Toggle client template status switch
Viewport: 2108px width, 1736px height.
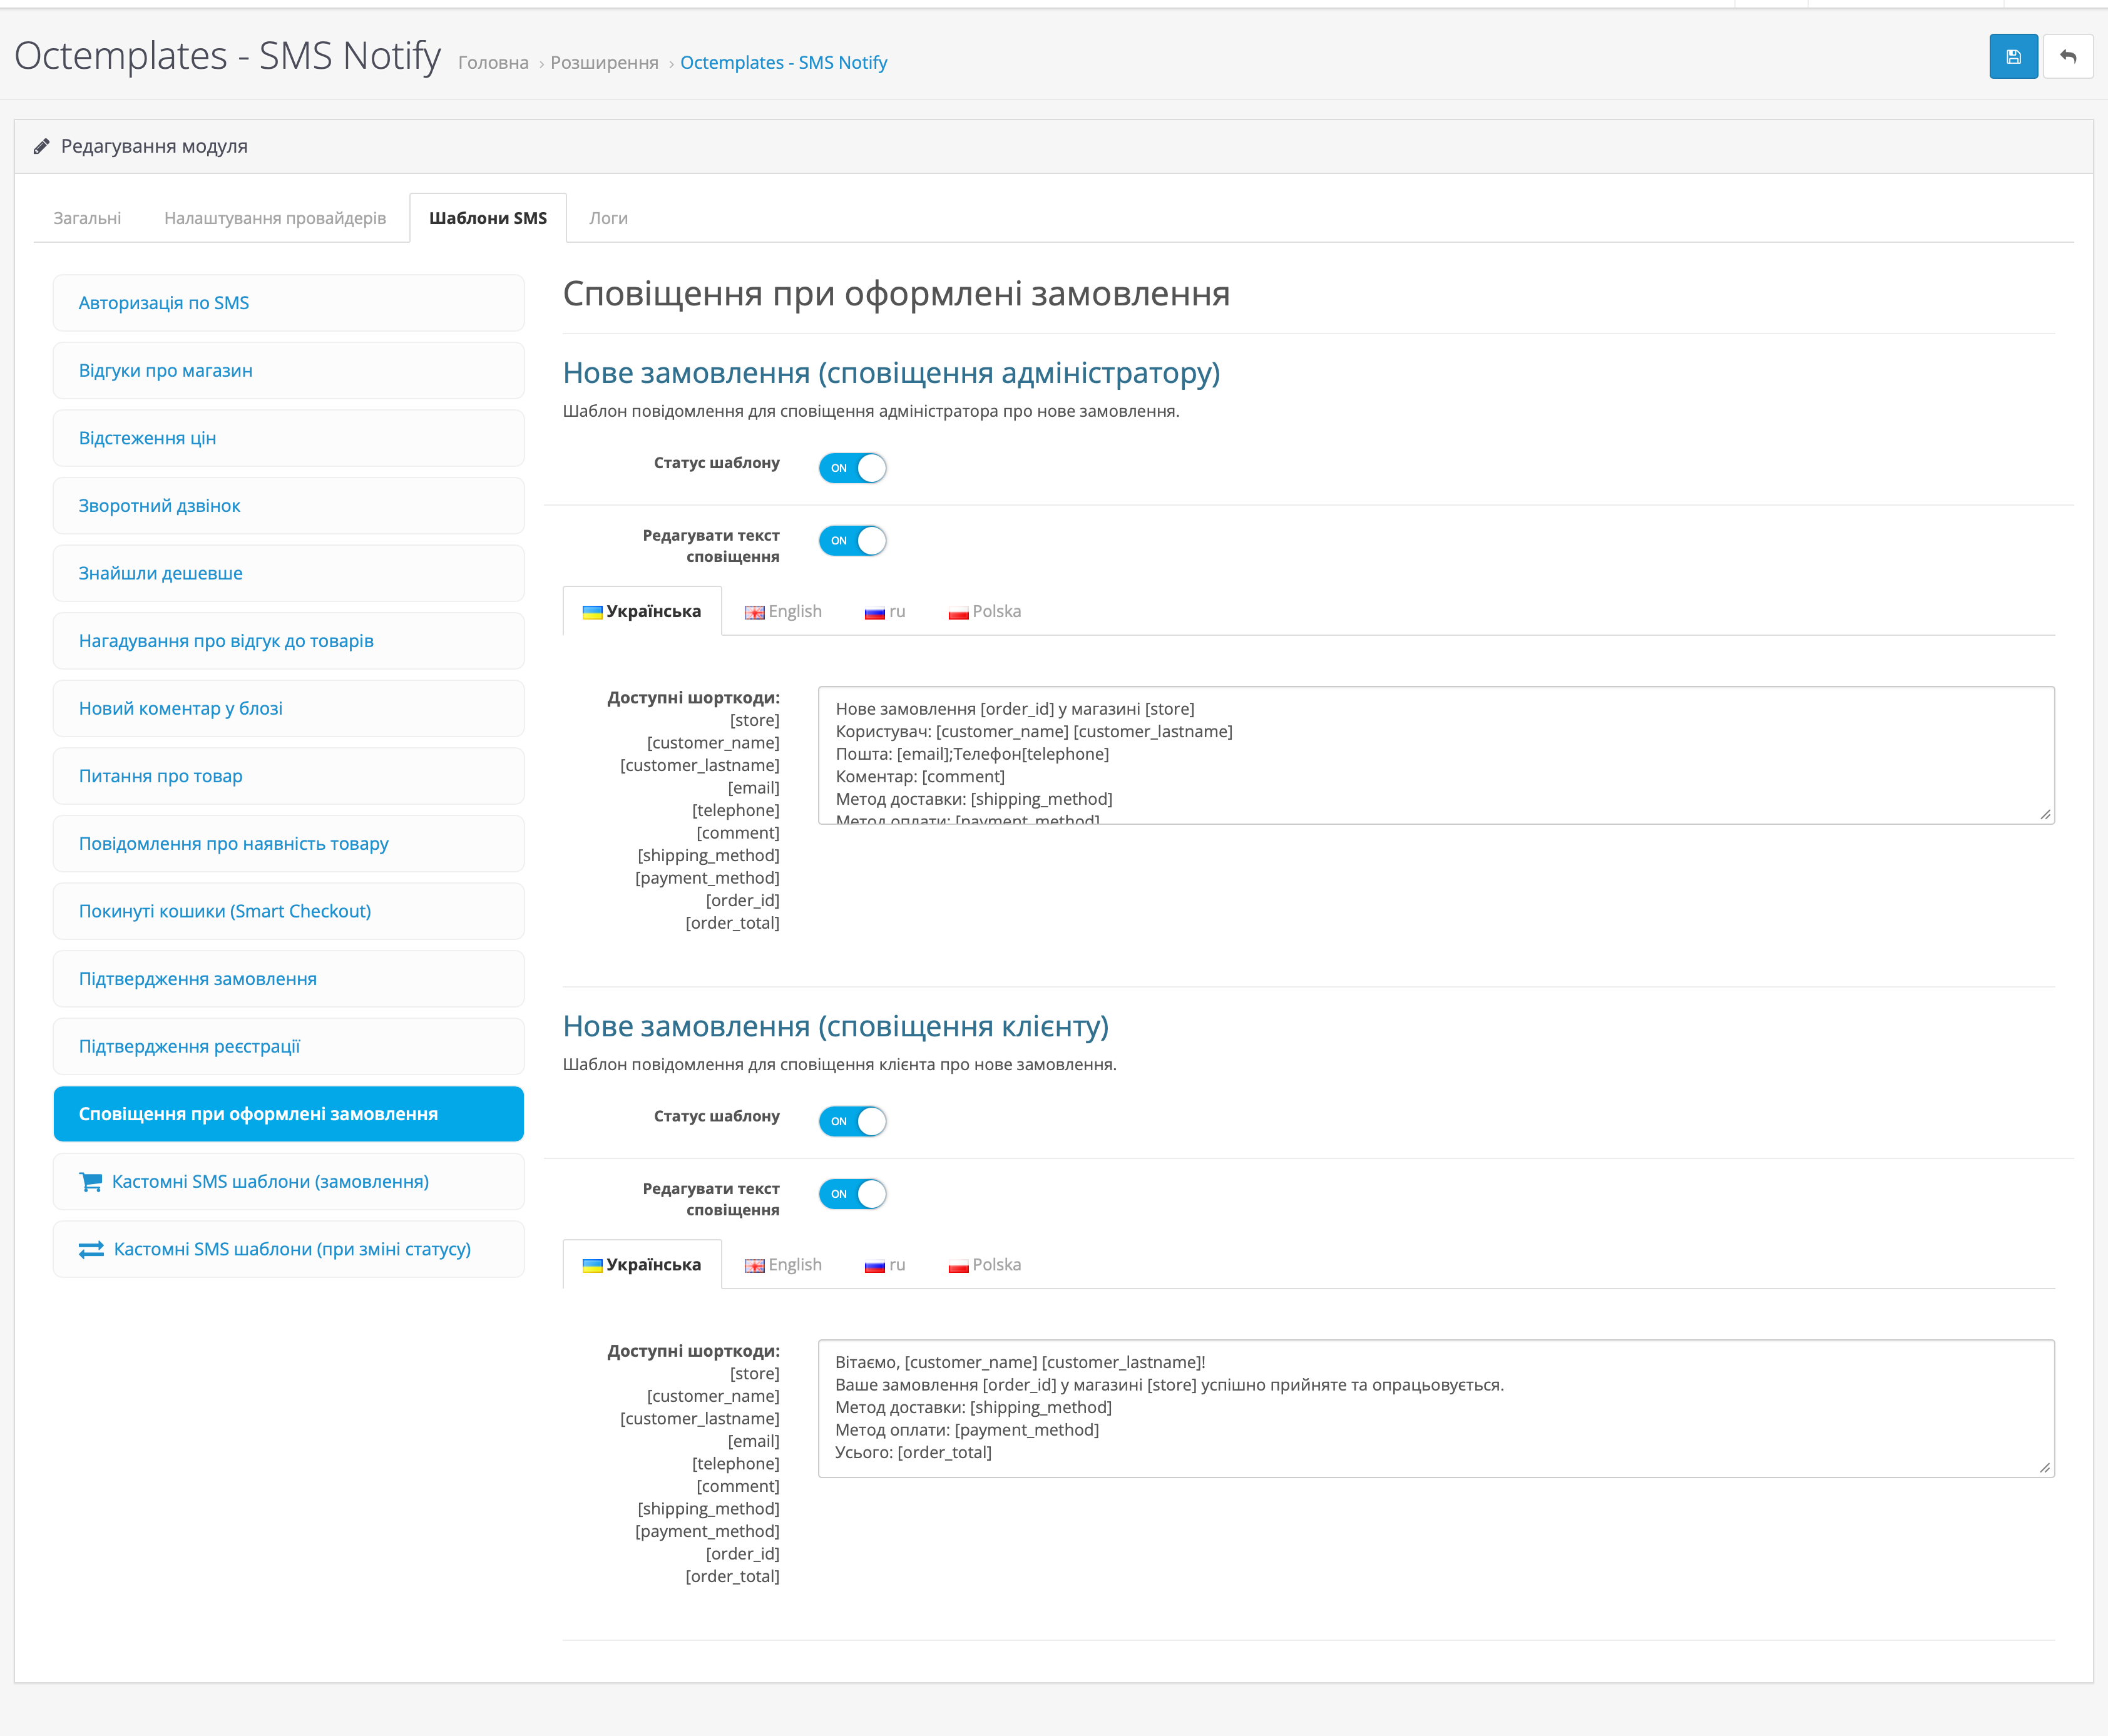click(852, 1121)
